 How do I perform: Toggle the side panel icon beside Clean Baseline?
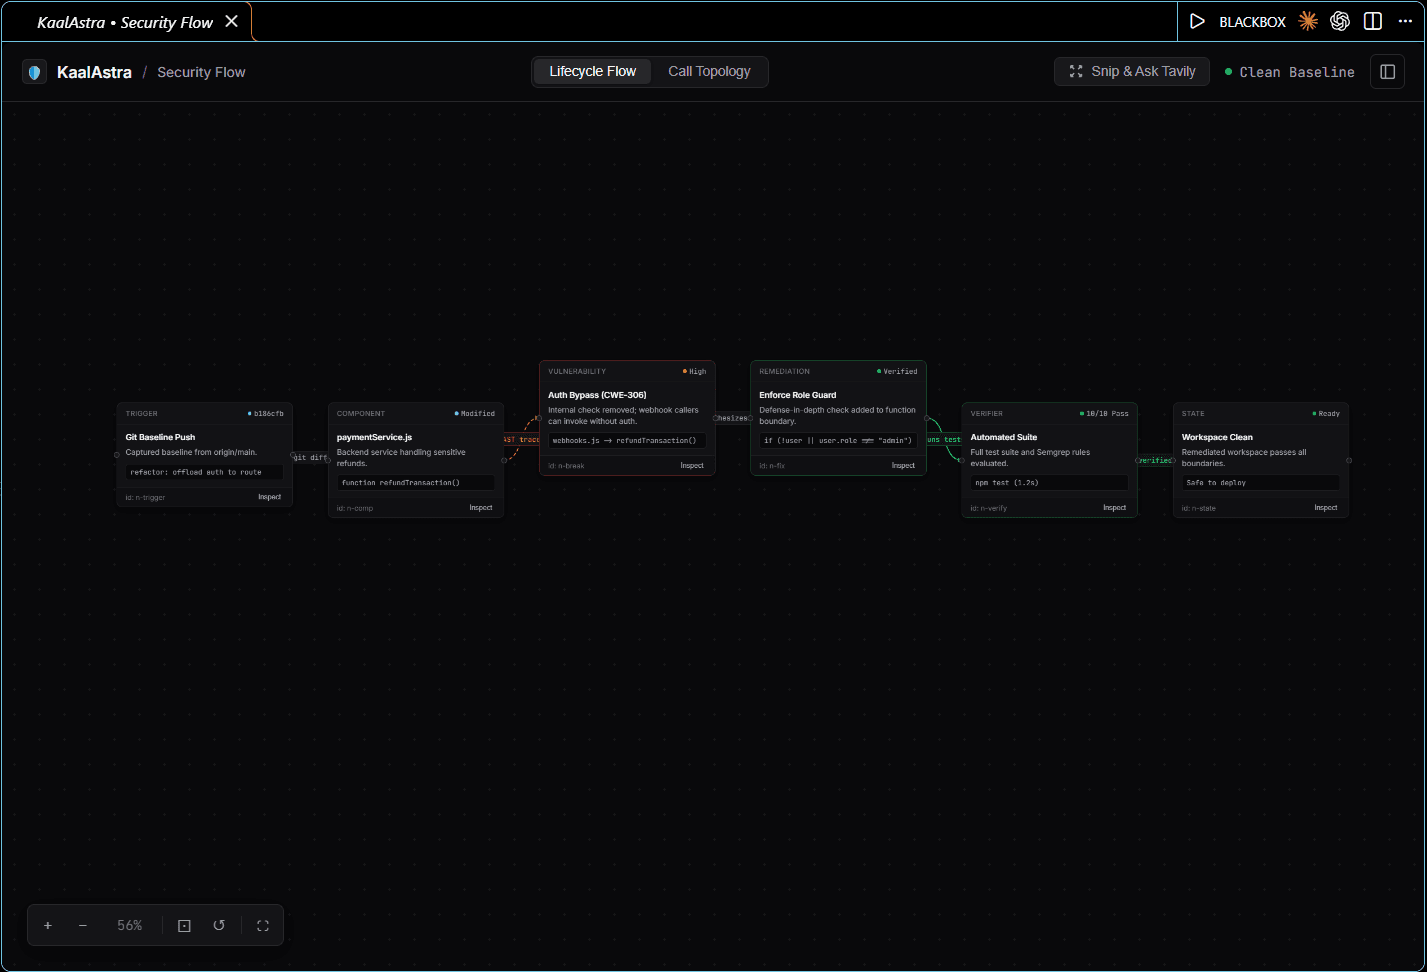[1387, 72]
